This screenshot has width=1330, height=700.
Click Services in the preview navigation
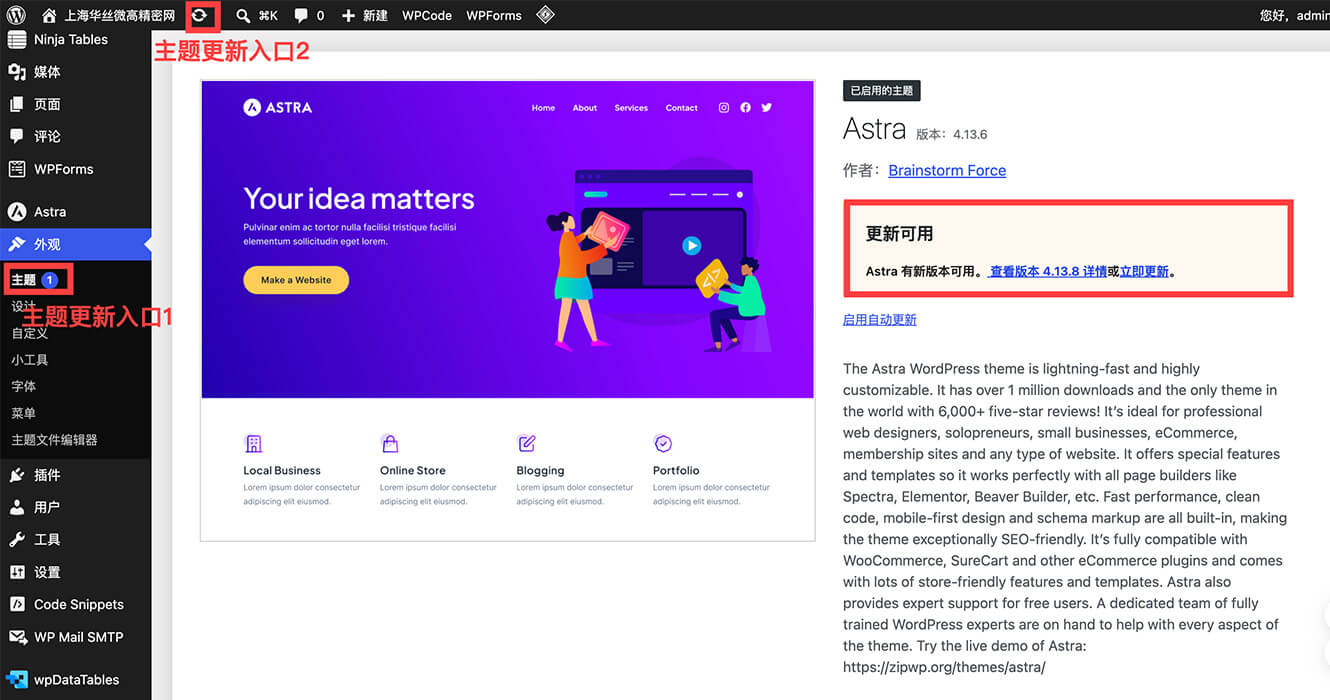tap(631, 108)
